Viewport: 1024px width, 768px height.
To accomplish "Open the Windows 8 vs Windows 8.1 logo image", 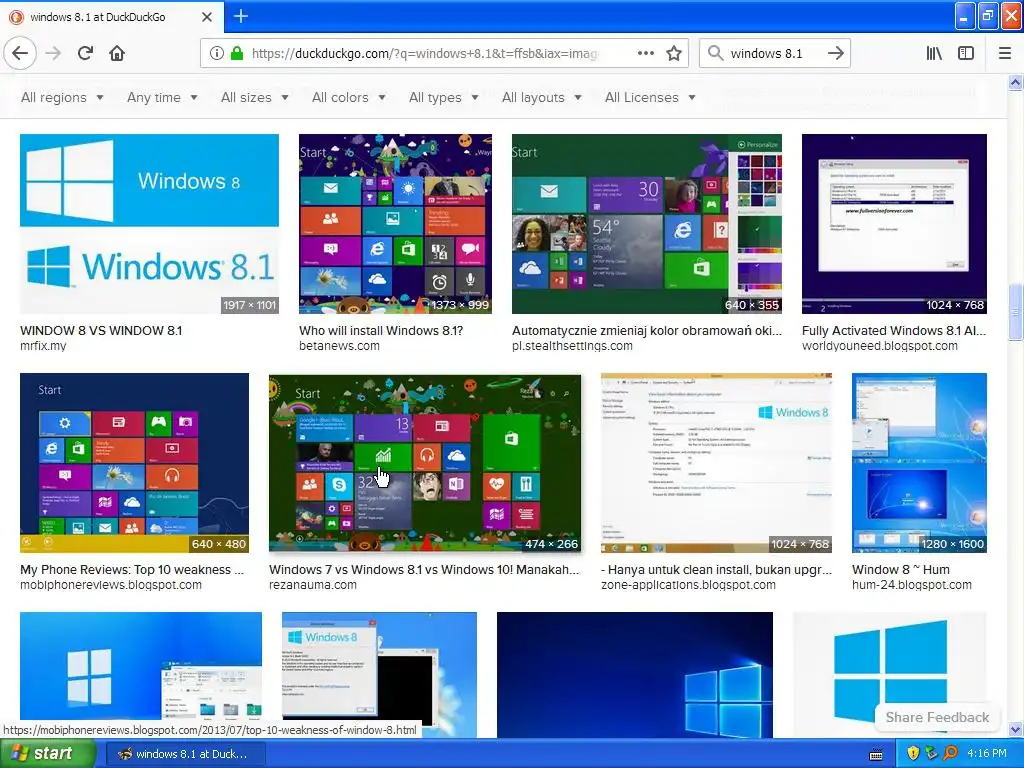I will pos(150,224).
